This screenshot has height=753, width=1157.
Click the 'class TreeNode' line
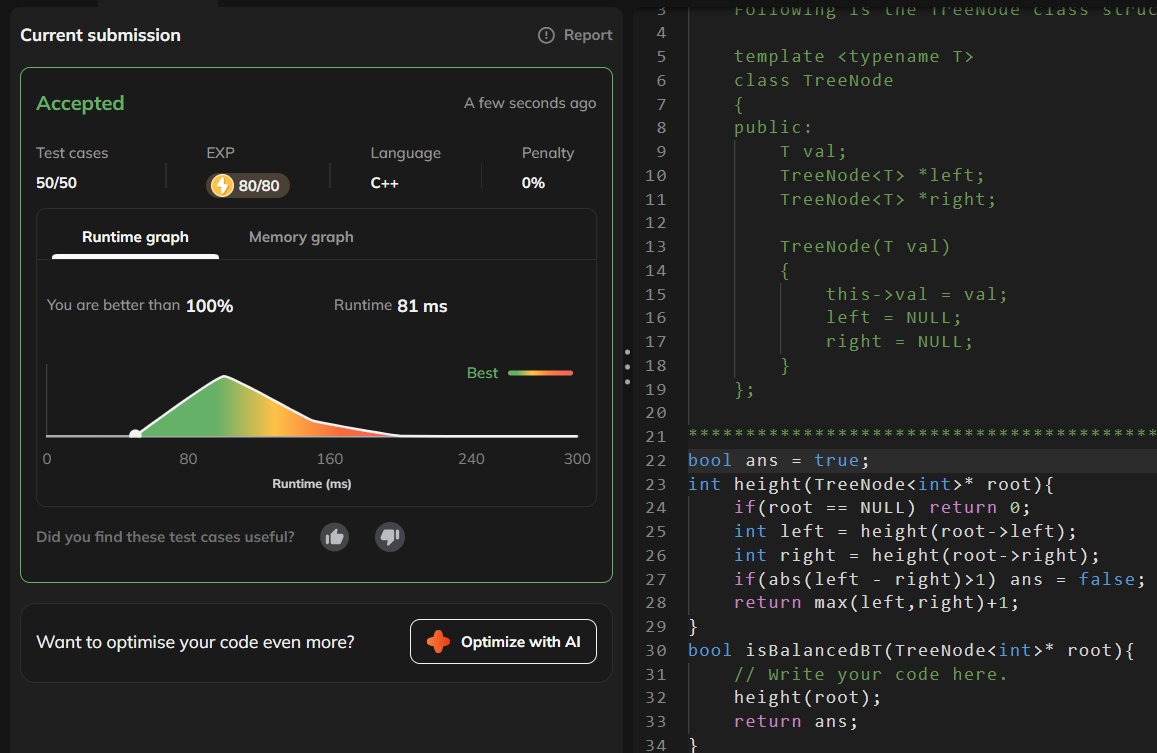pyautogui.click(x=813, y=80)
